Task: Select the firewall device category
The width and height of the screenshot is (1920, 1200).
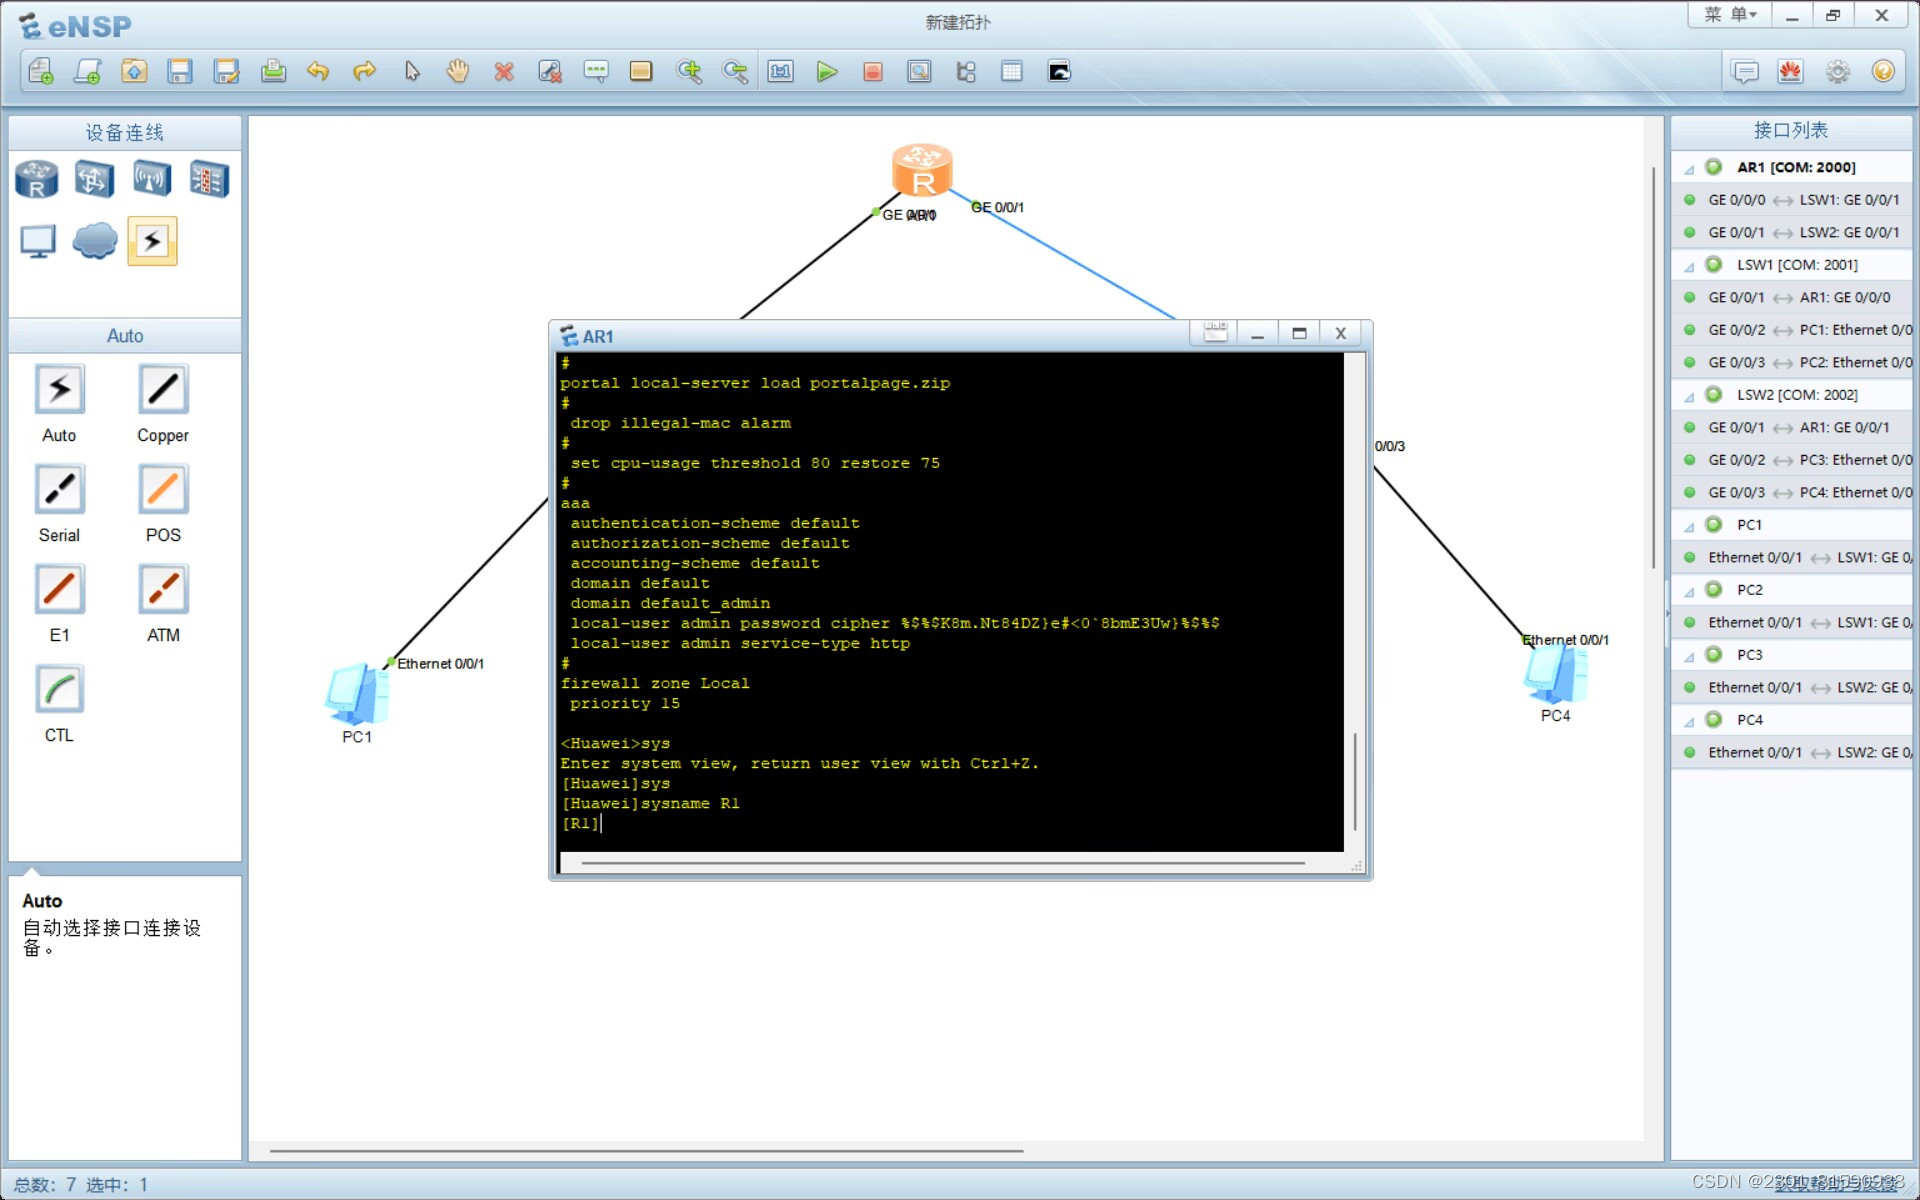Action: 209,180
